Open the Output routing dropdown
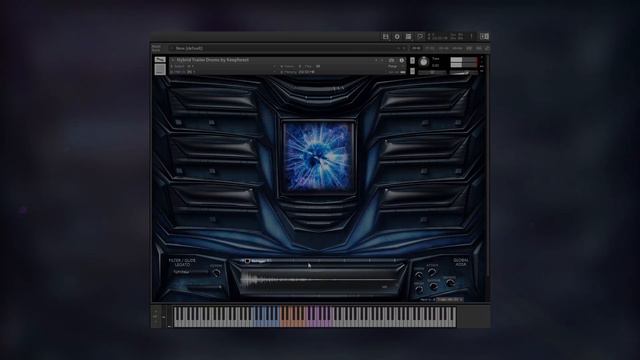This screenshot has width=640, height=360. pos(190,66)
